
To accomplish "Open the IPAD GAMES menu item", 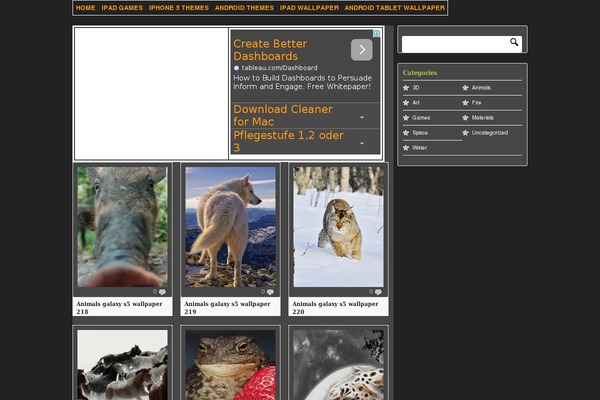I will tap(122, 8).
